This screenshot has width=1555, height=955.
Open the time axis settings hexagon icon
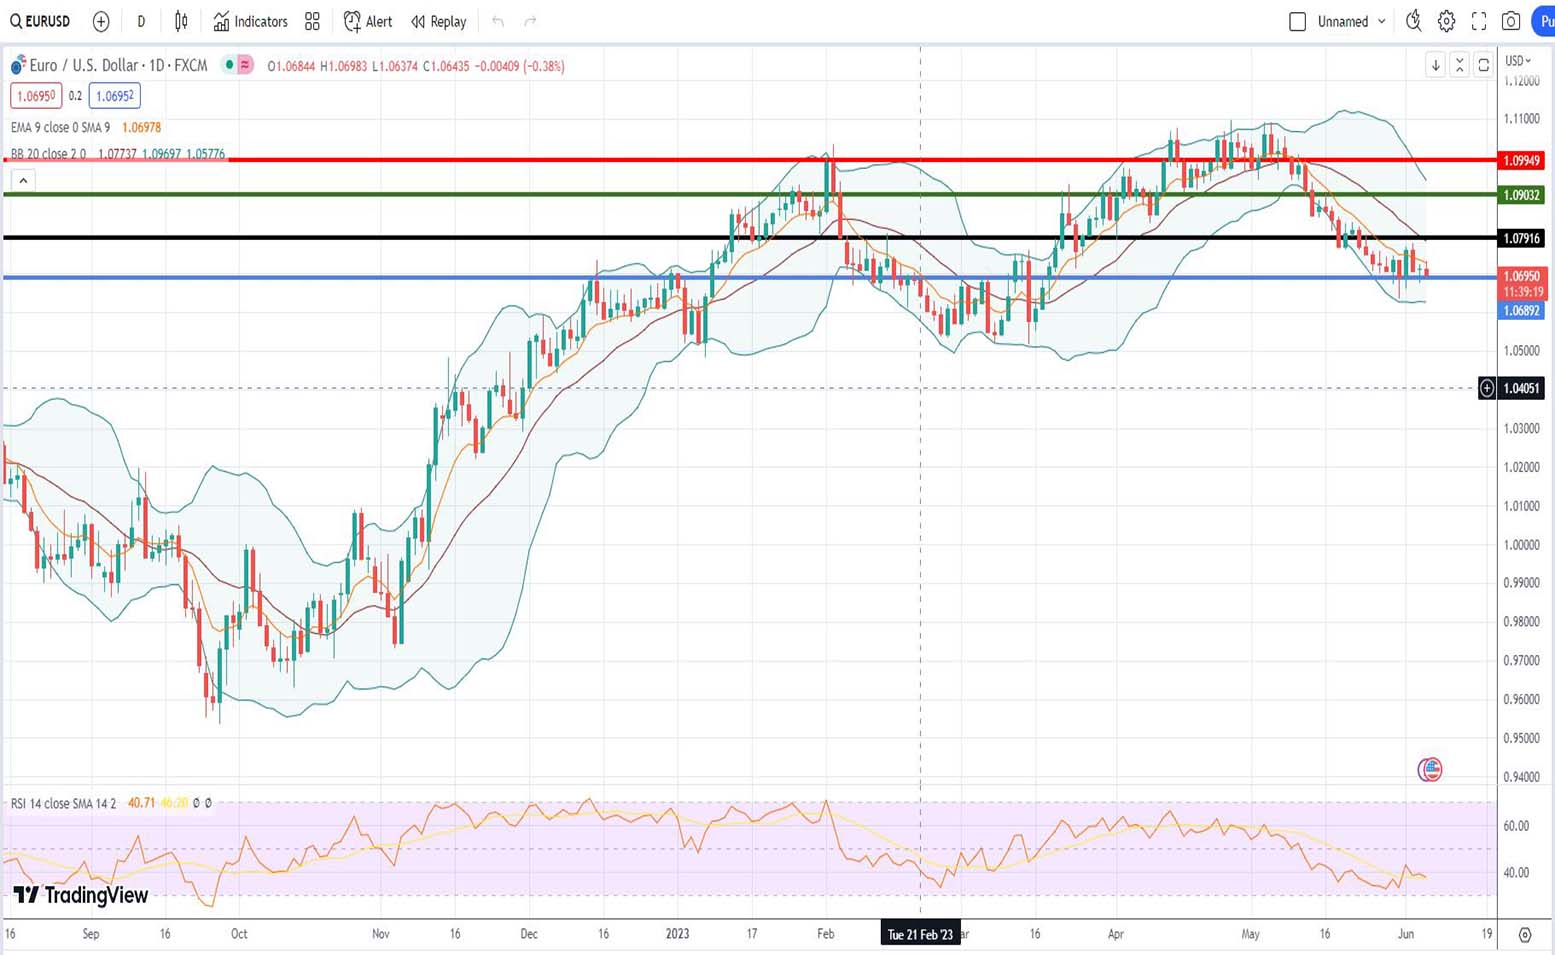pyautogui.click(x=1524, y=934)
